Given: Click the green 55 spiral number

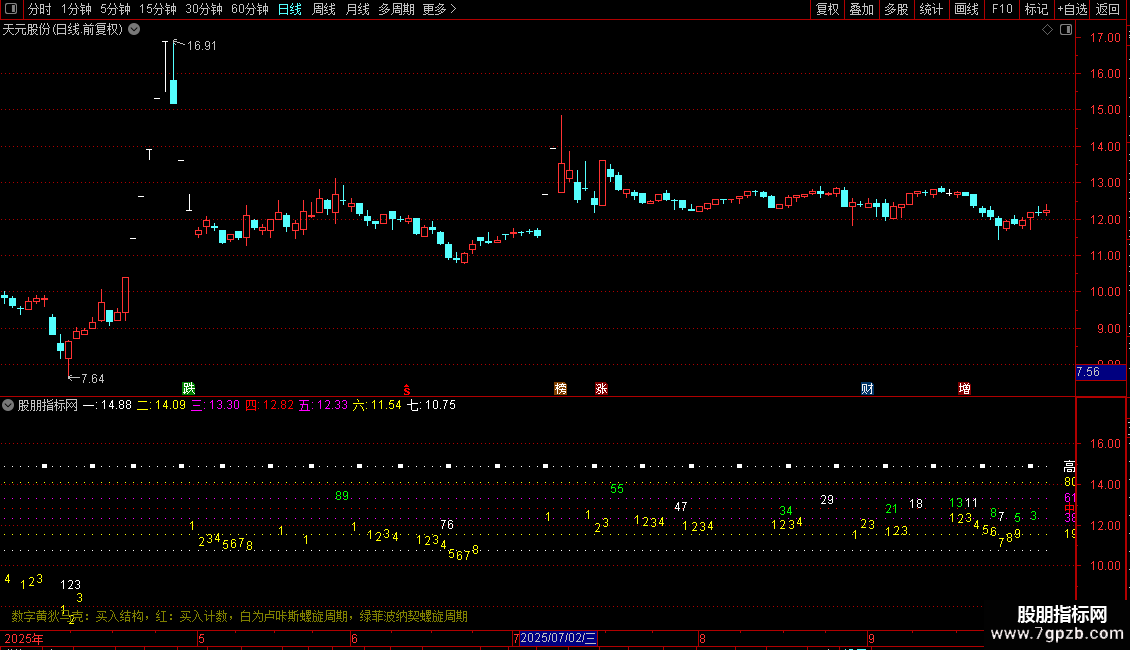Looking at the screenshot, I should 617,489.
